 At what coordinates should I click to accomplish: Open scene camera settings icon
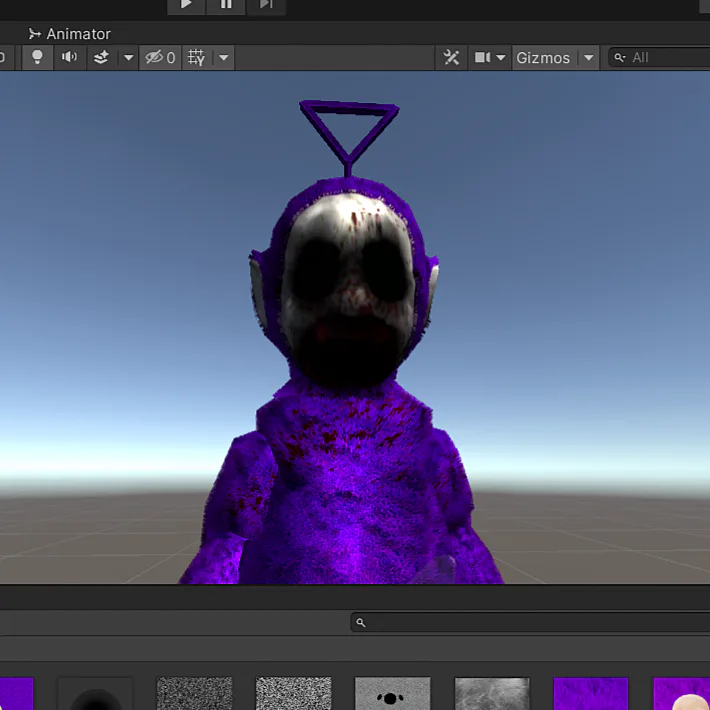coord(482,58)
